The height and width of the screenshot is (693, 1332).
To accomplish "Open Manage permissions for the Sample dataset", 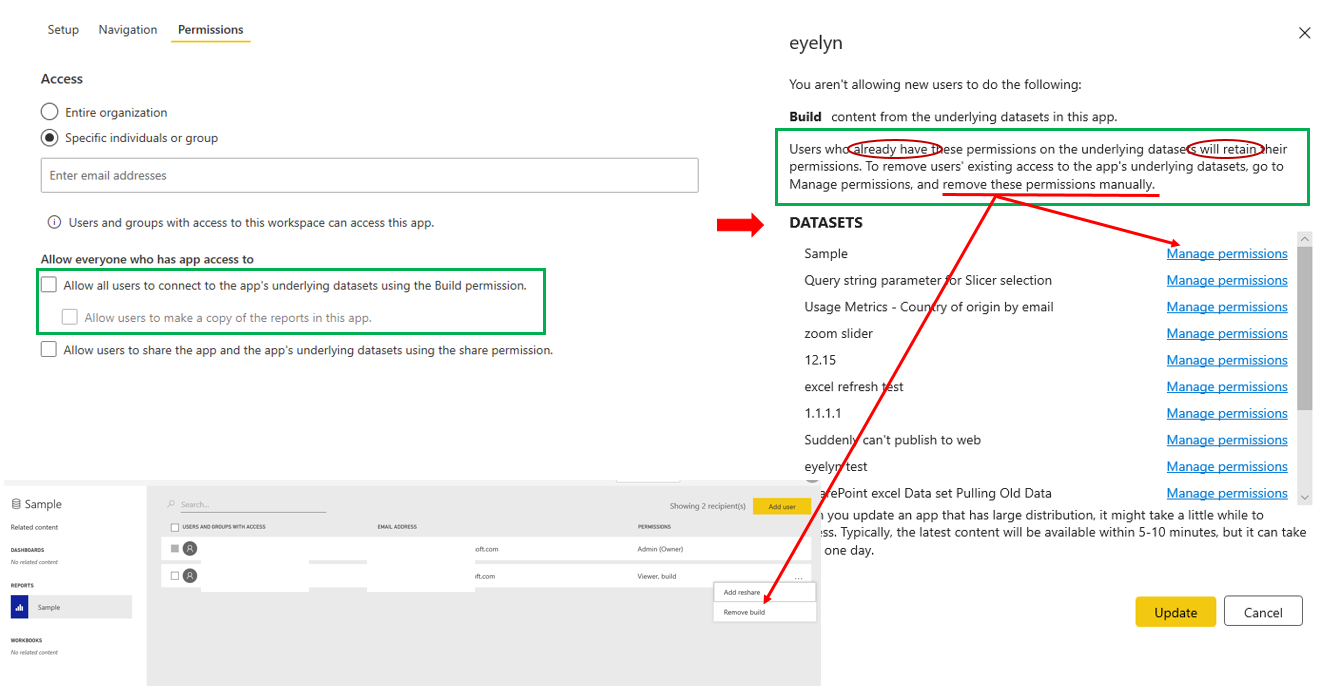I will [1227, 254].
